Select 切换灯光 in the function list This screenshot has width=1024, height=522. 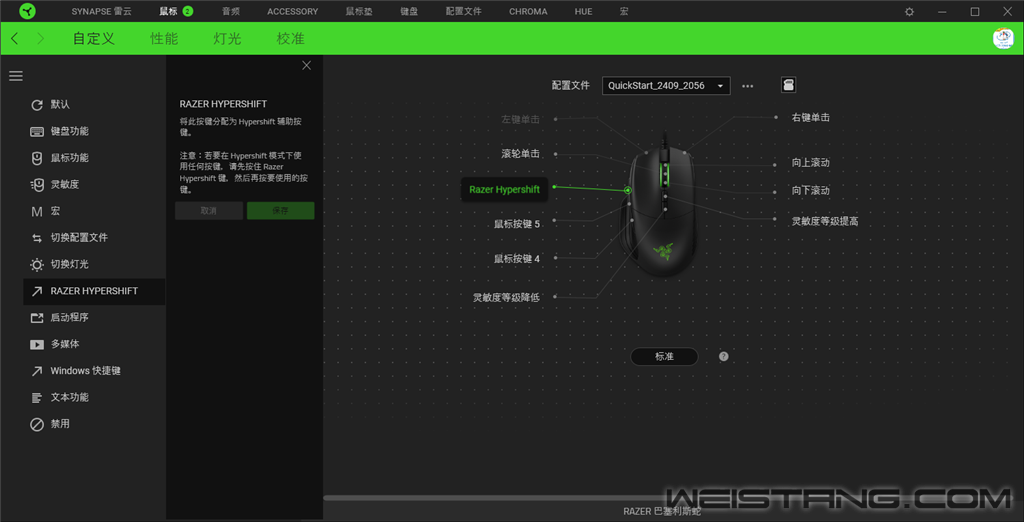(94, 265)
